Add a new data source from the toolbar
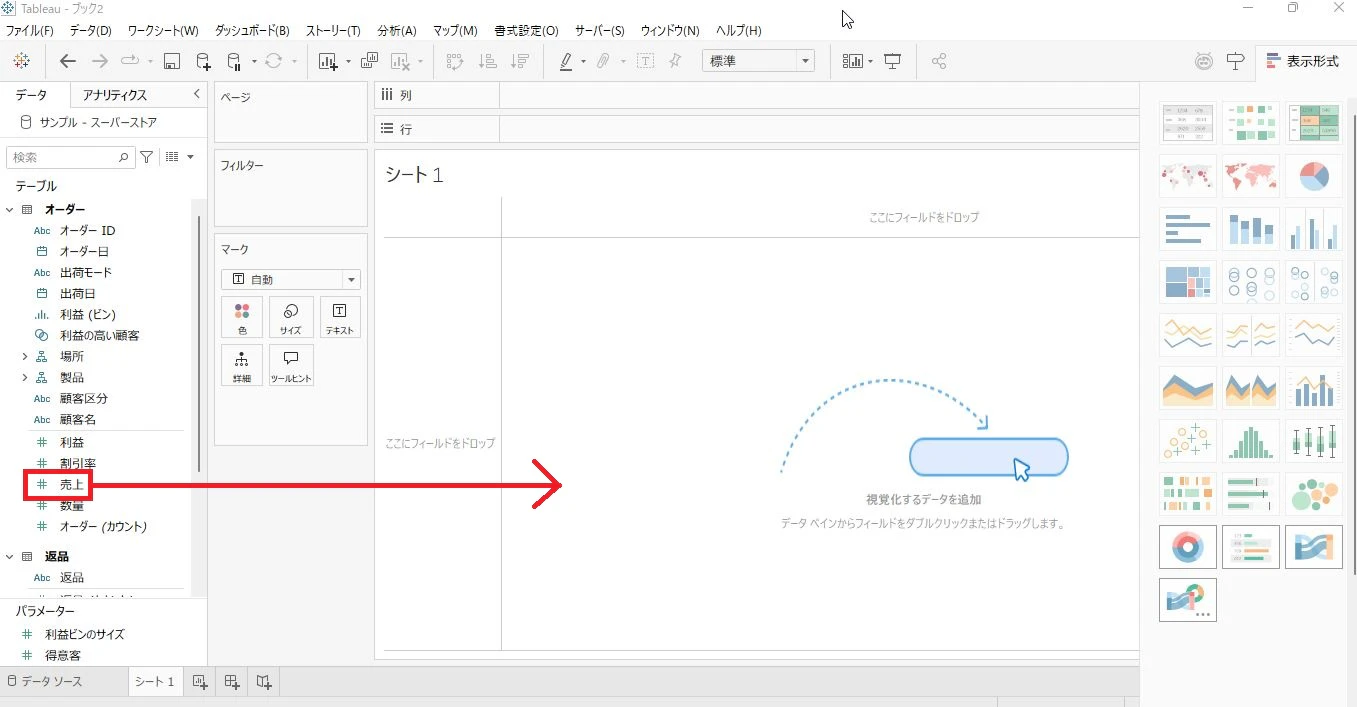This screenshot has height=707, width=1357. [204, 61]
